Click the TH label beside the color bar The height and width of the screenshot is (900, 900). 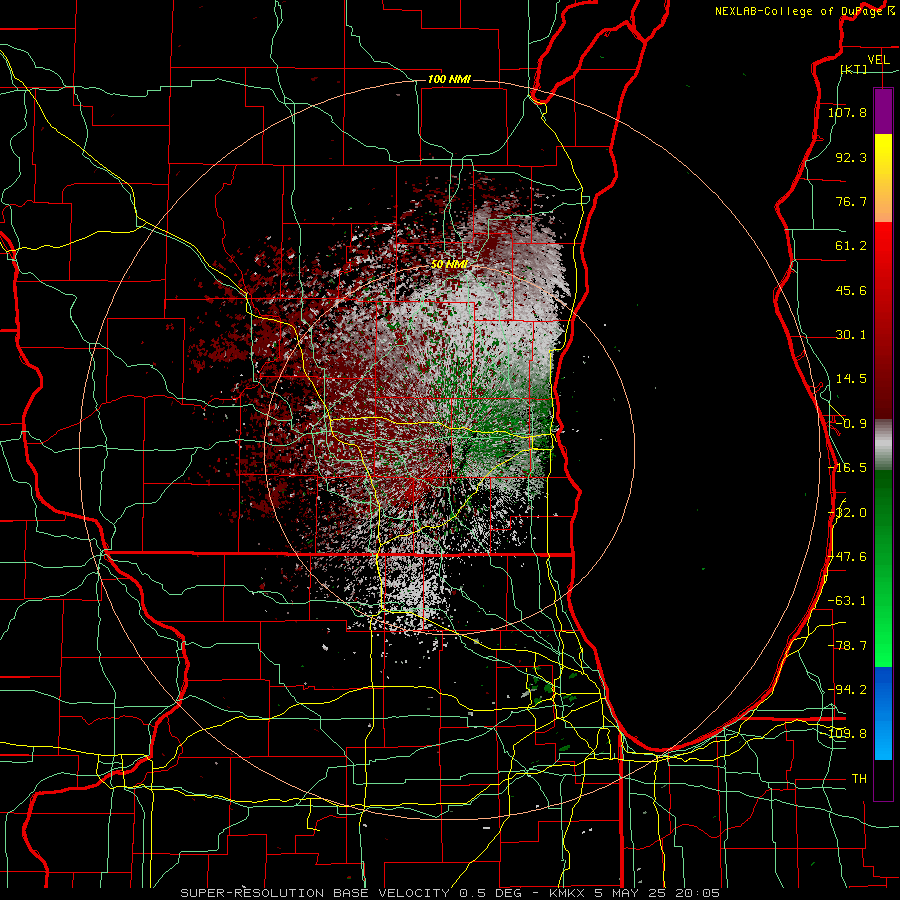(859, 778)
